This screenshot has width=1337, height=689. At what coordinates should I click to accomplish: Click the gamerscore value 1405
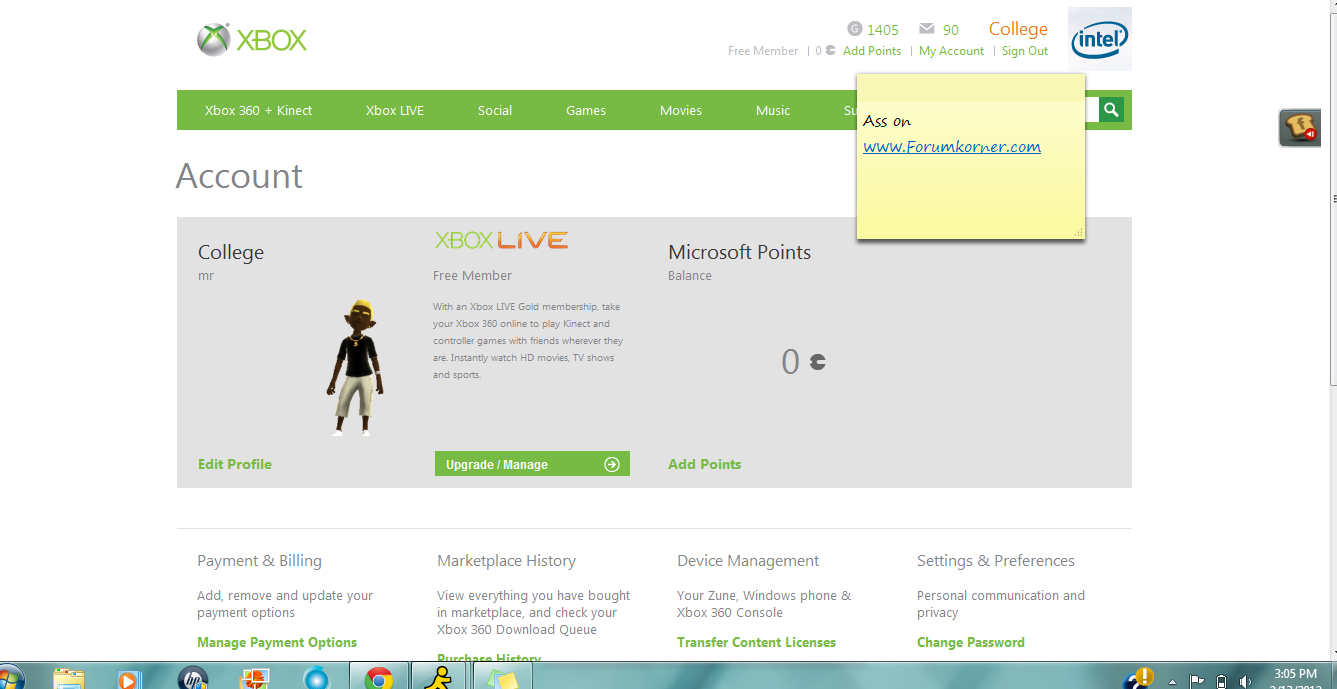(x=883, y=30)
